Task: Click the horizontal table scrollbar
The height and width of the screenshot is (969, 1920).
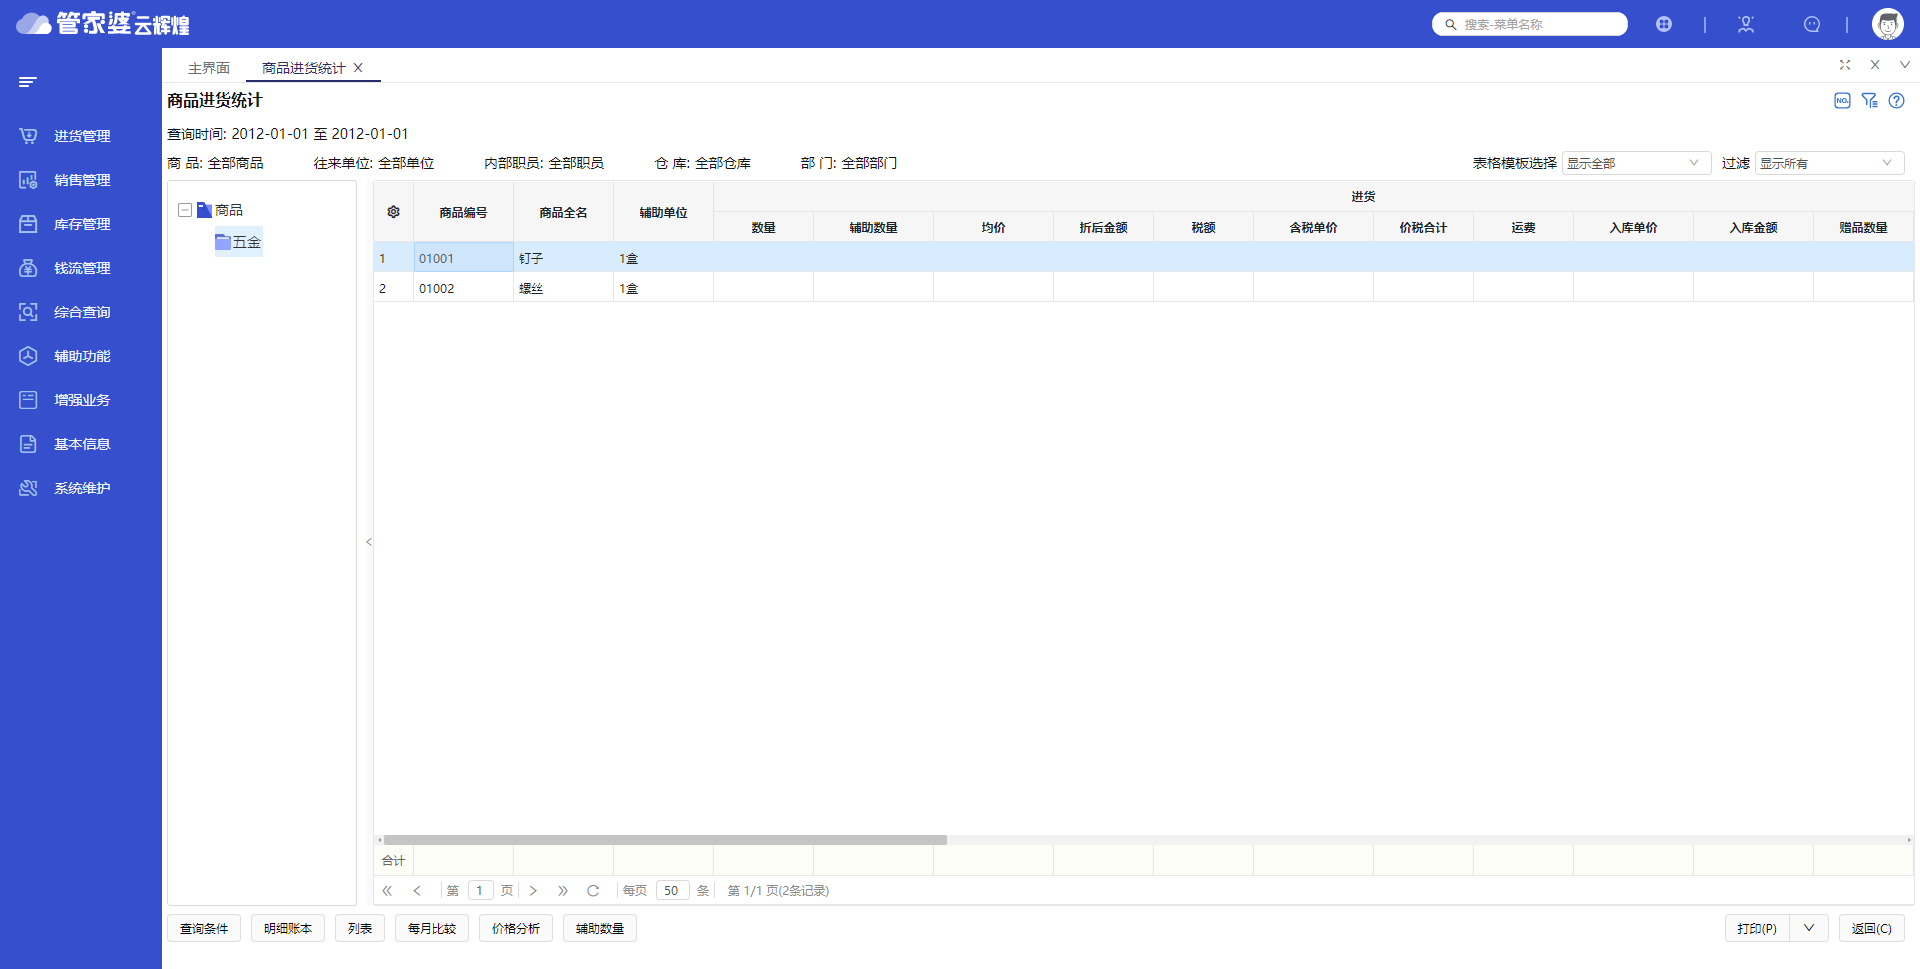Action: pyautogui.click(x=665, y=840)
